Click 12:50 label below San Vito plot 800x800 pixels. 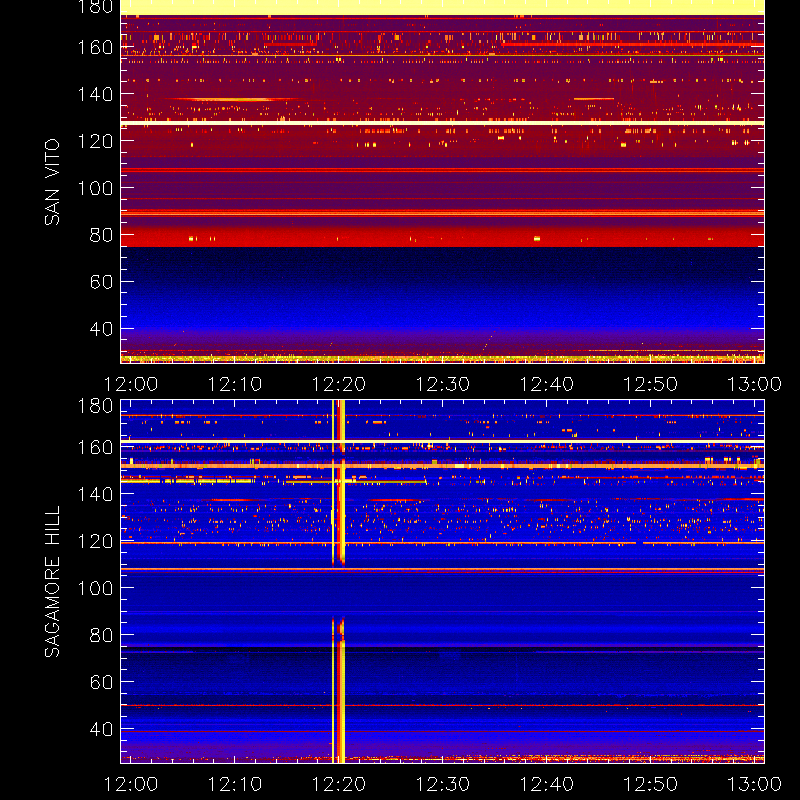tap(651, 384)
